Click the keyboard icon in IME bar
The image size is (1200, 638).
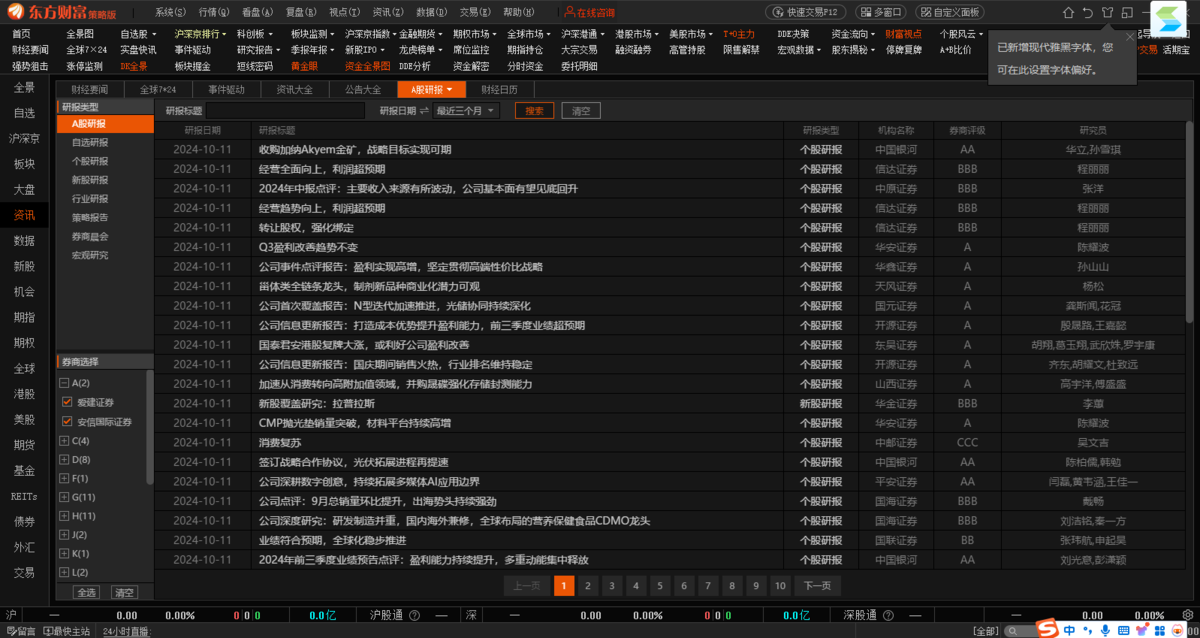click(1123, 630)
